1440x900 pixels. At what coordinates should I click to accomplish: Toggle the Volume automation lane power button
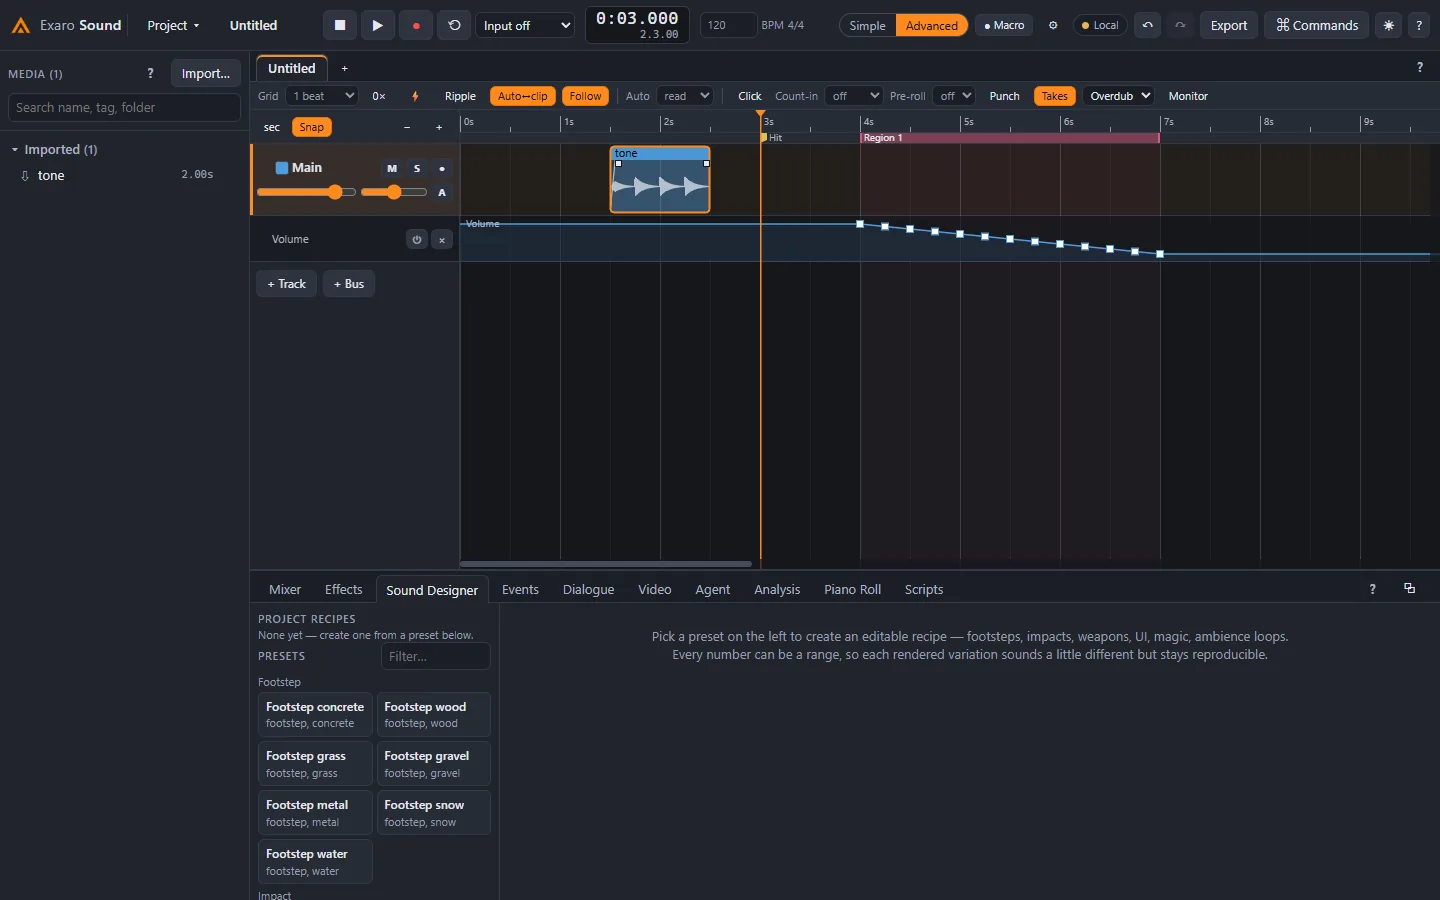(417, 239)
